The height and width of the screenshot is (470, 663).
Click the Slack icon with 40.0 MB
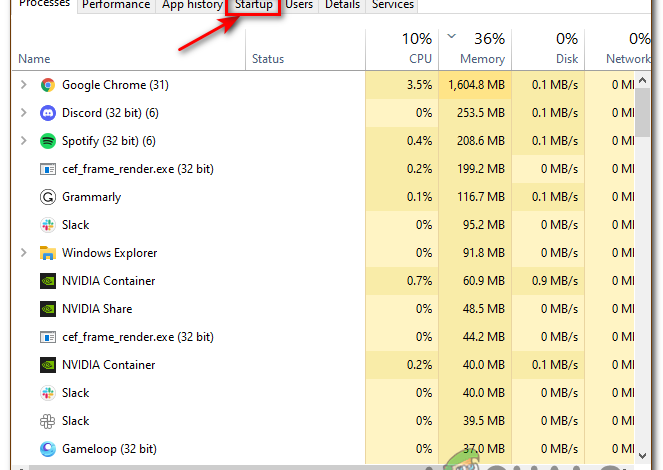pos(48,393)
